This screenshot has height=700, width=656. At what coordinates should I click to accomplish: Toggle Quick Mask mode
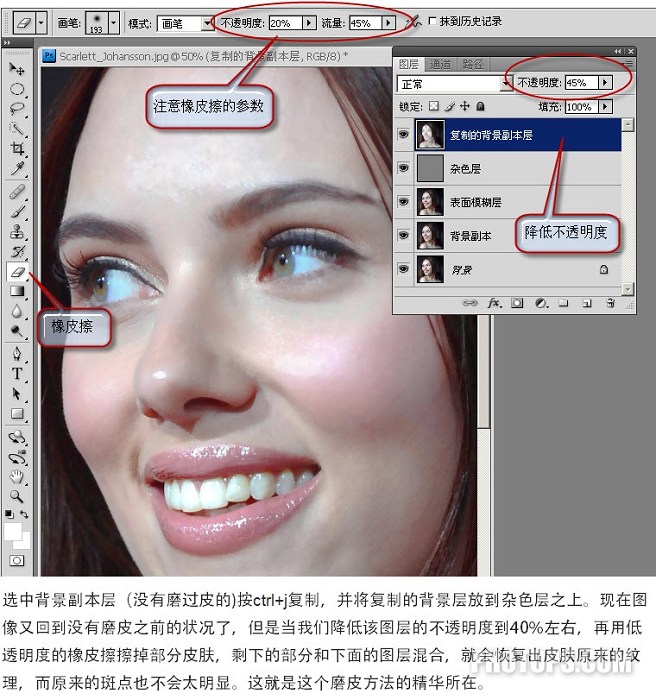pos(17,561)
